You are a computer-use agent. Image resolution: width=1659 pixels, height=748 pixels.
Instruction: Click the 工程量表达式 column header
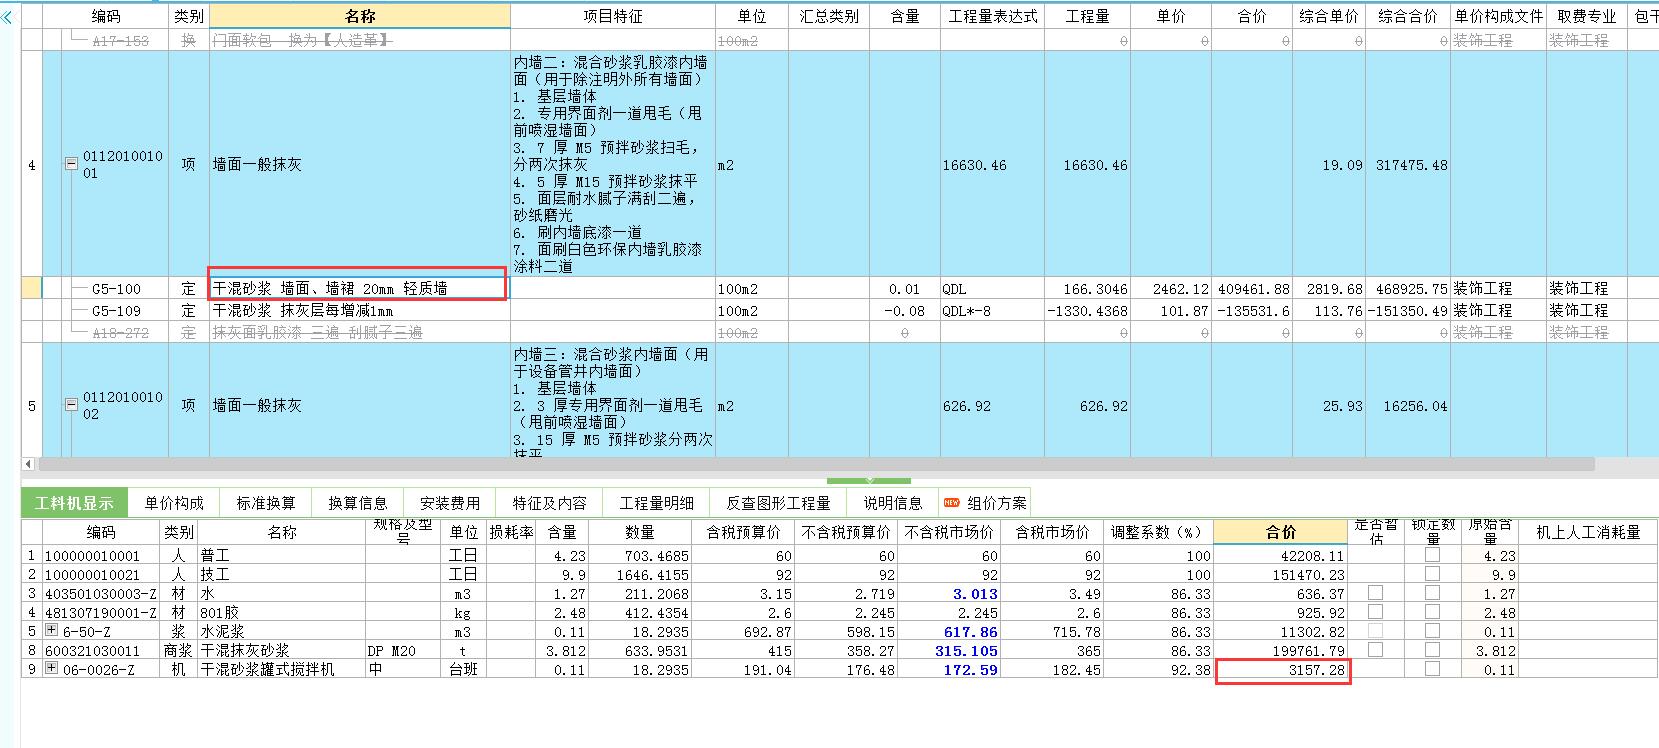coord(993,16)
